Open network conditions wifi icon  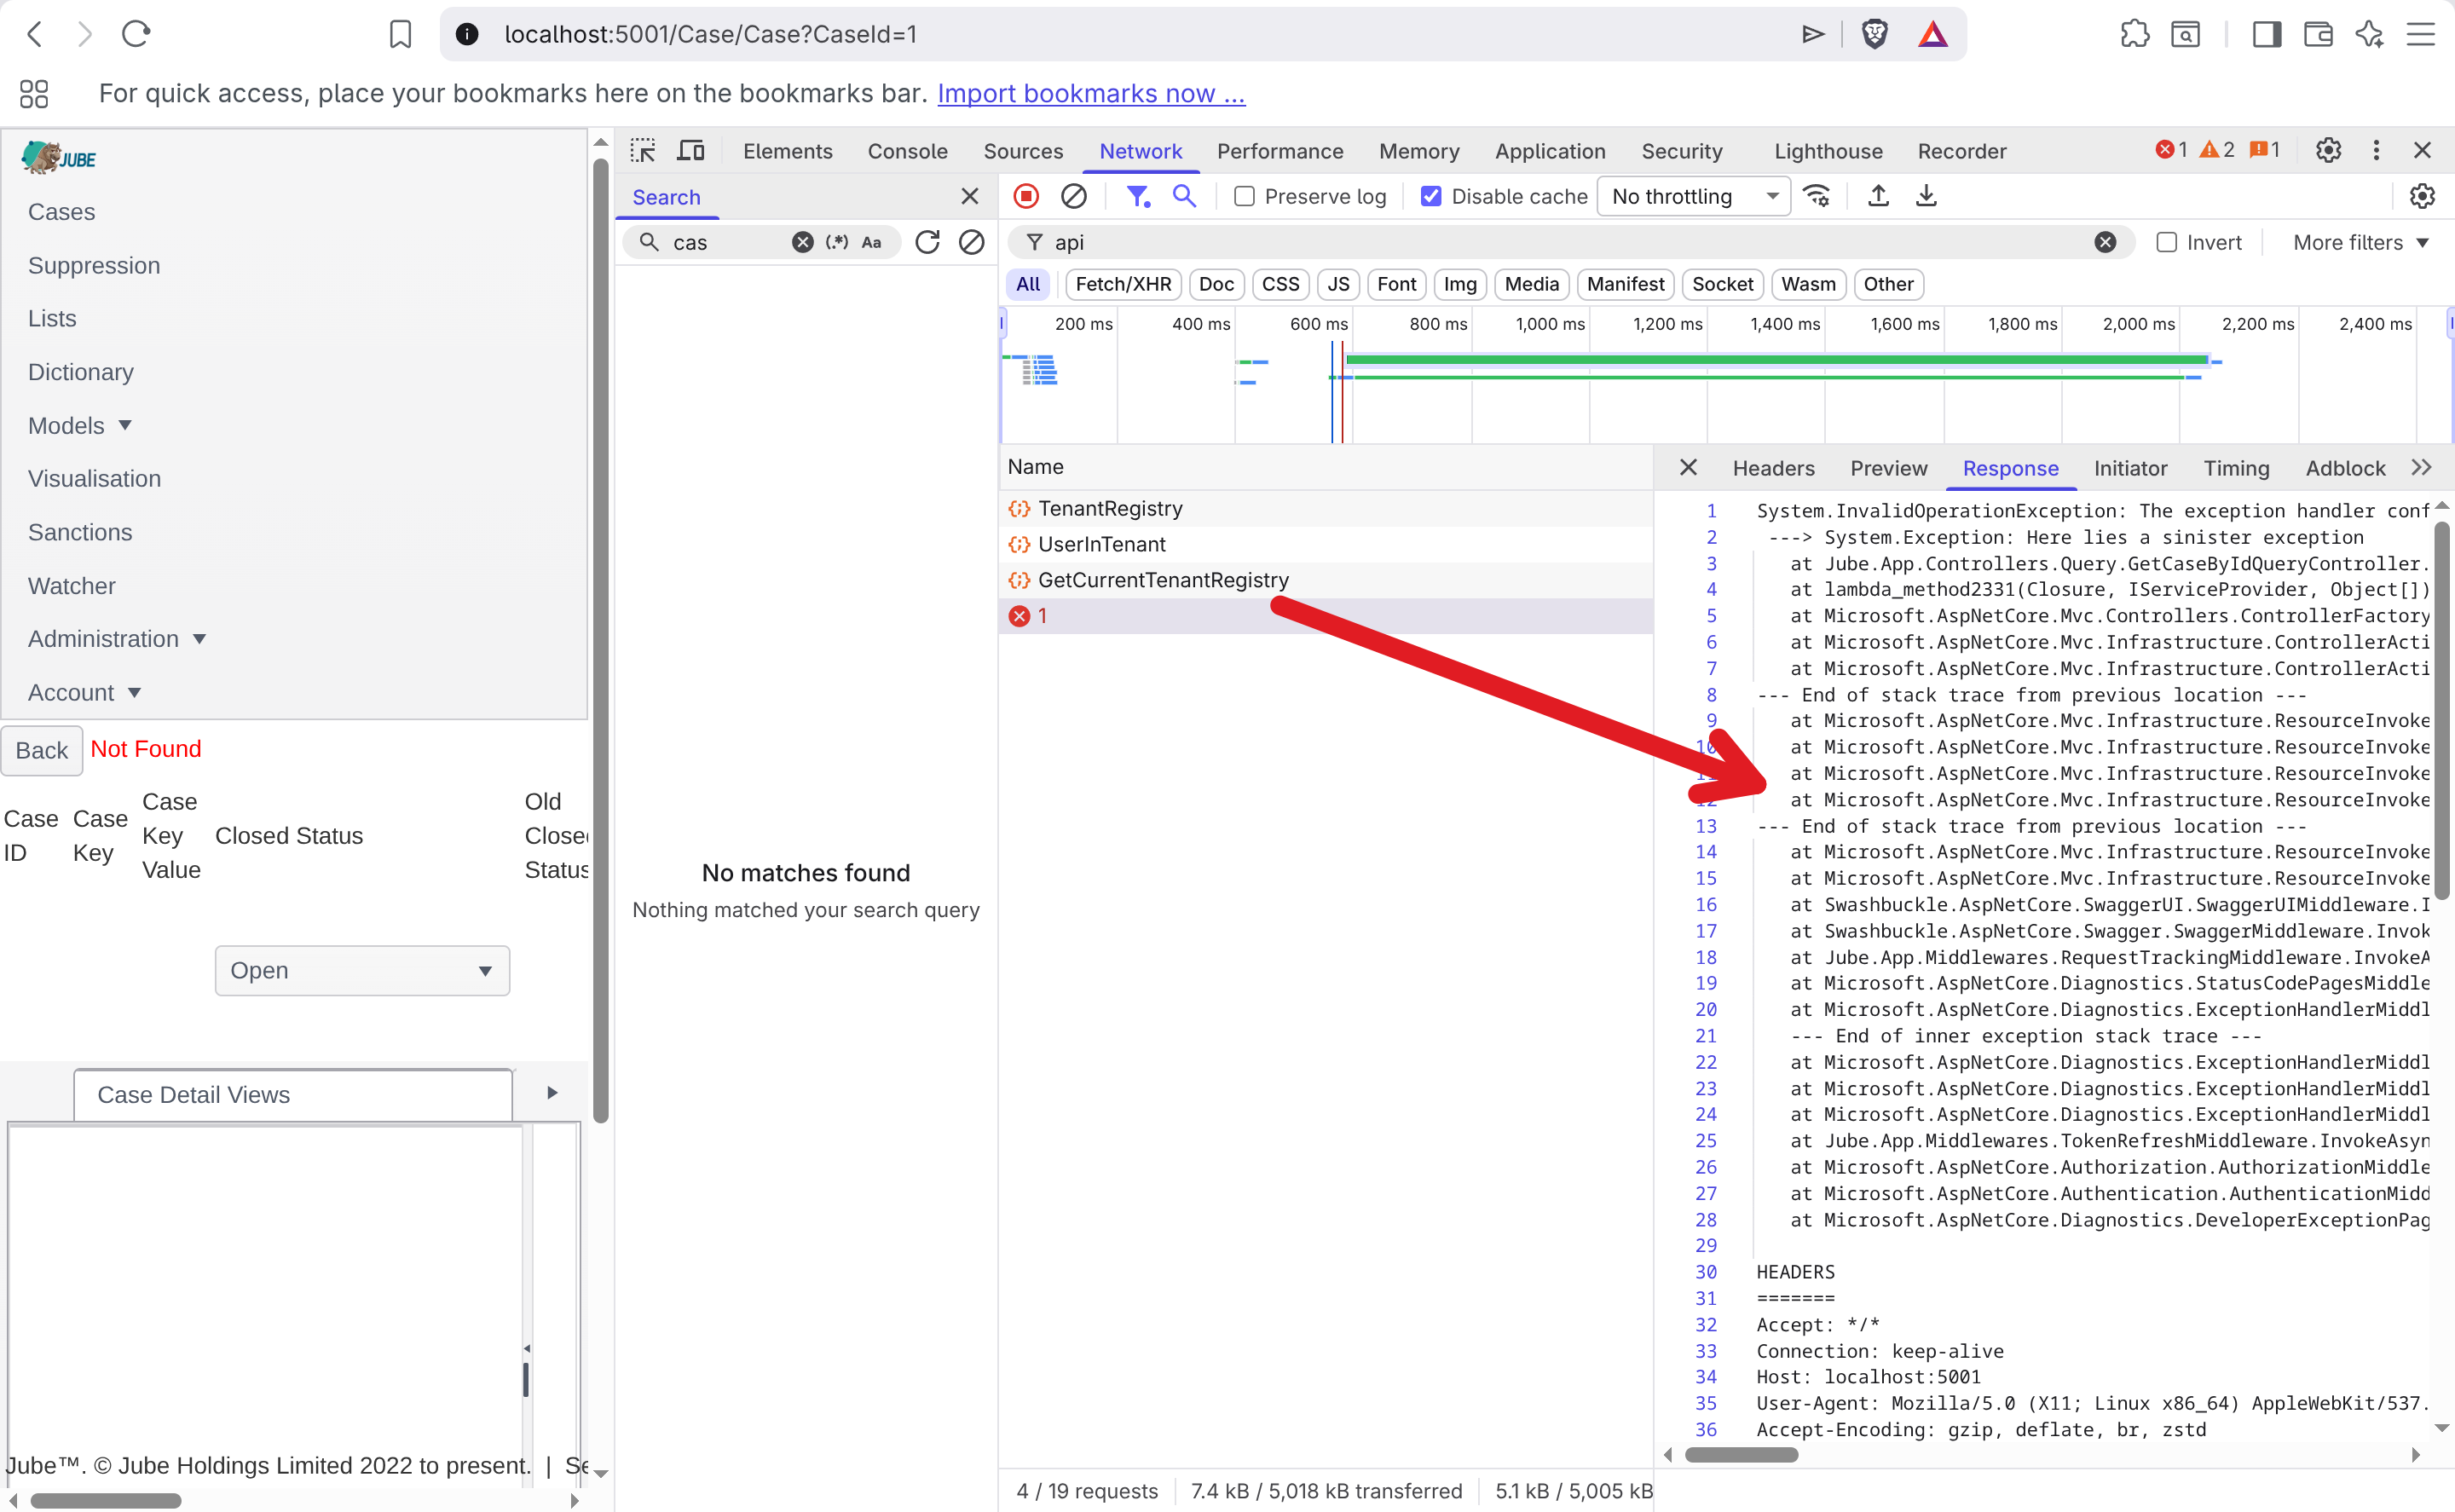1817,196
